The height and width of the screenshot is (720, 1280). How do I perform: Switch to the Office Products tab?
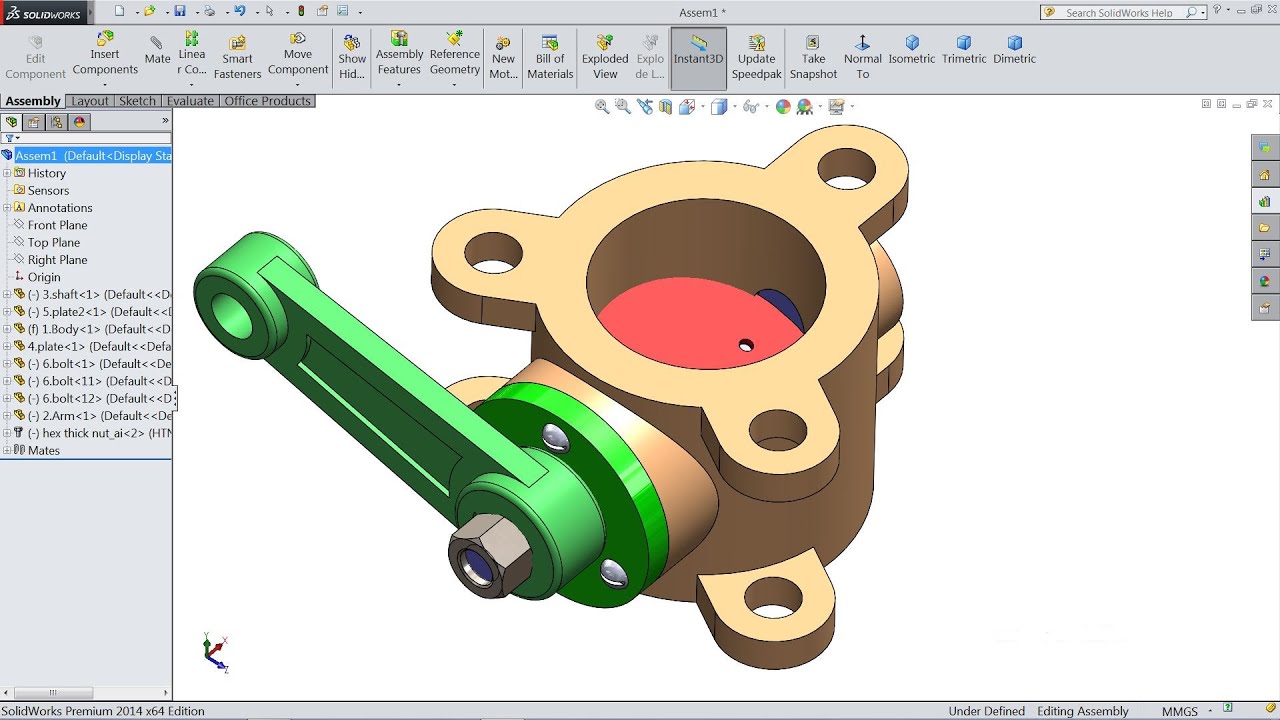267,101
